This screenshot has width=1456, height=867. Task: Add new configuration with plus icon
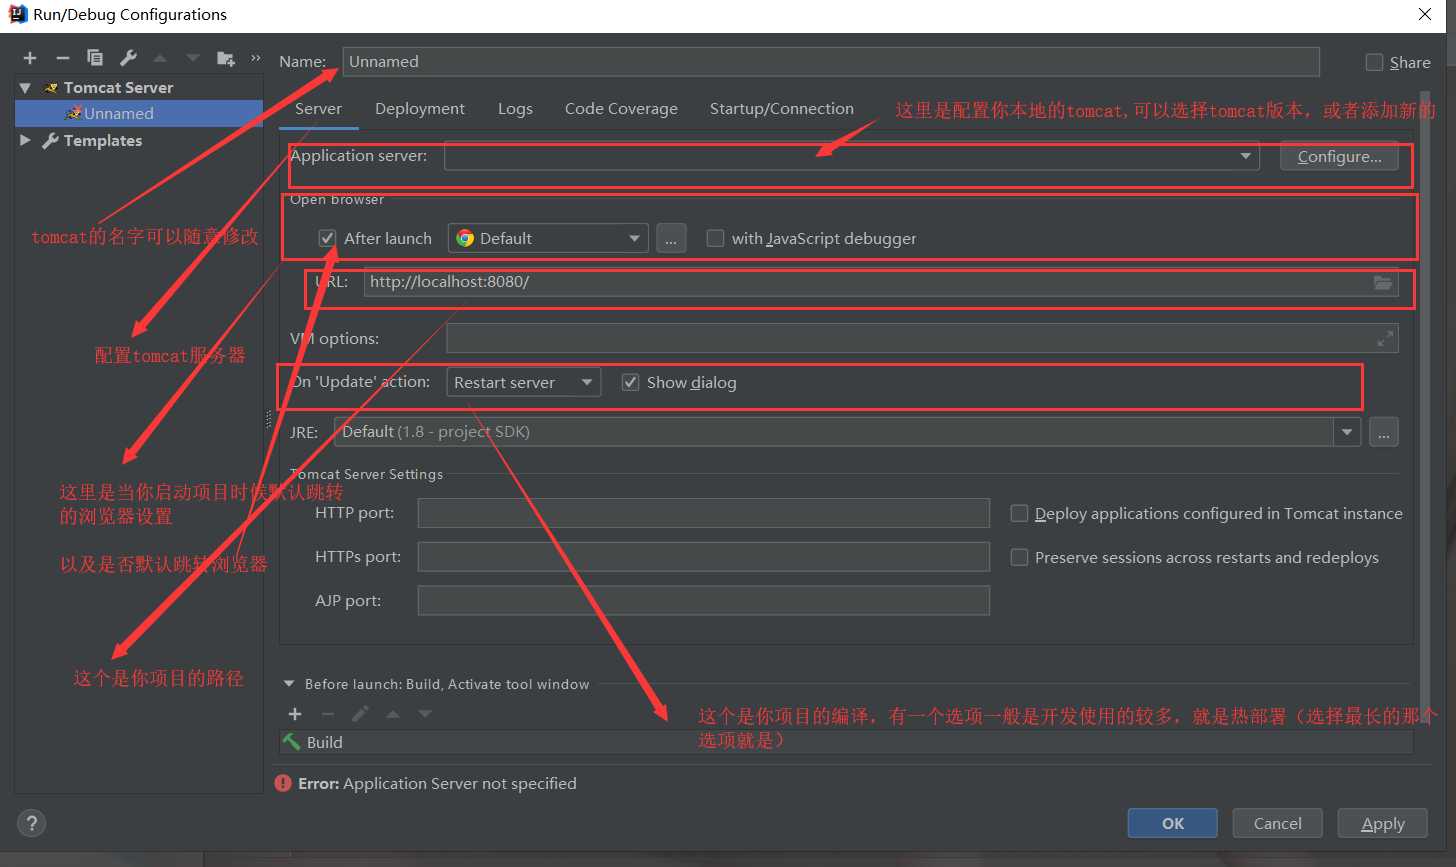point(30,58)
